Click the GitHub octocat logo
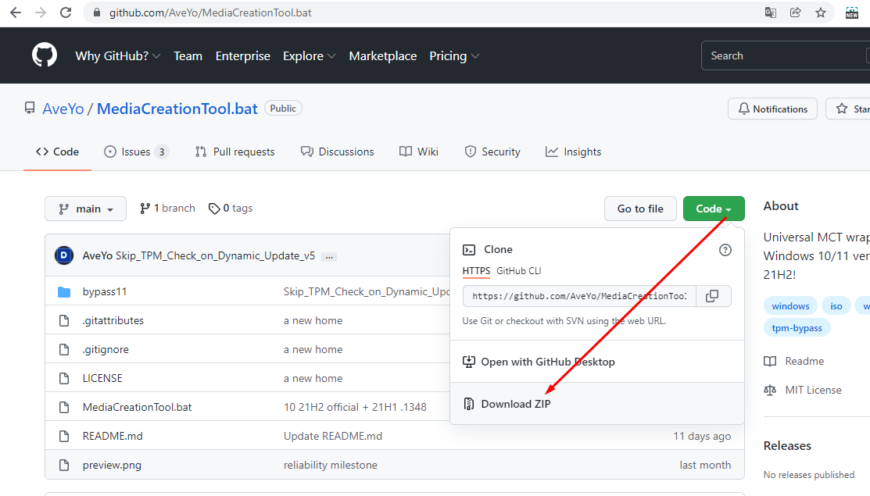870x496 pixels. pos(44,55)
